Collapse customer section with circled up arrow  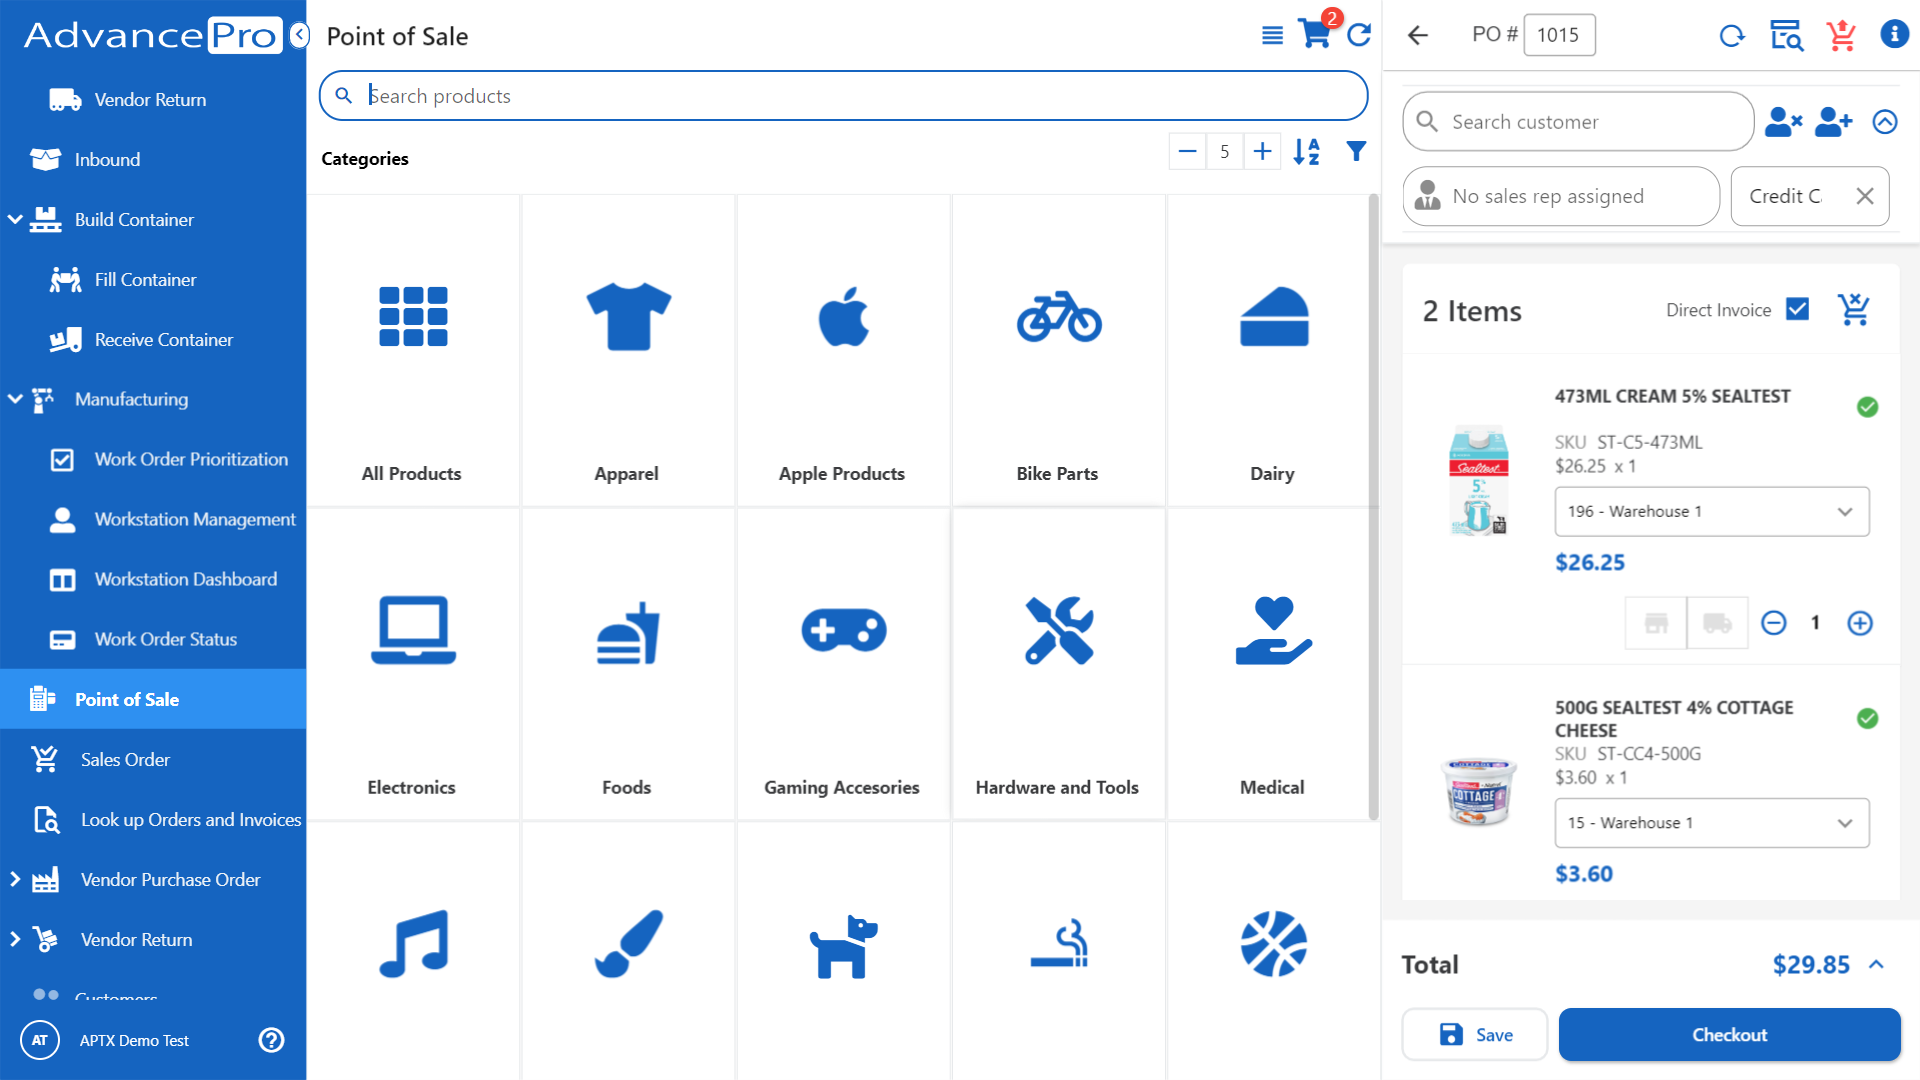coord(1884,122)
